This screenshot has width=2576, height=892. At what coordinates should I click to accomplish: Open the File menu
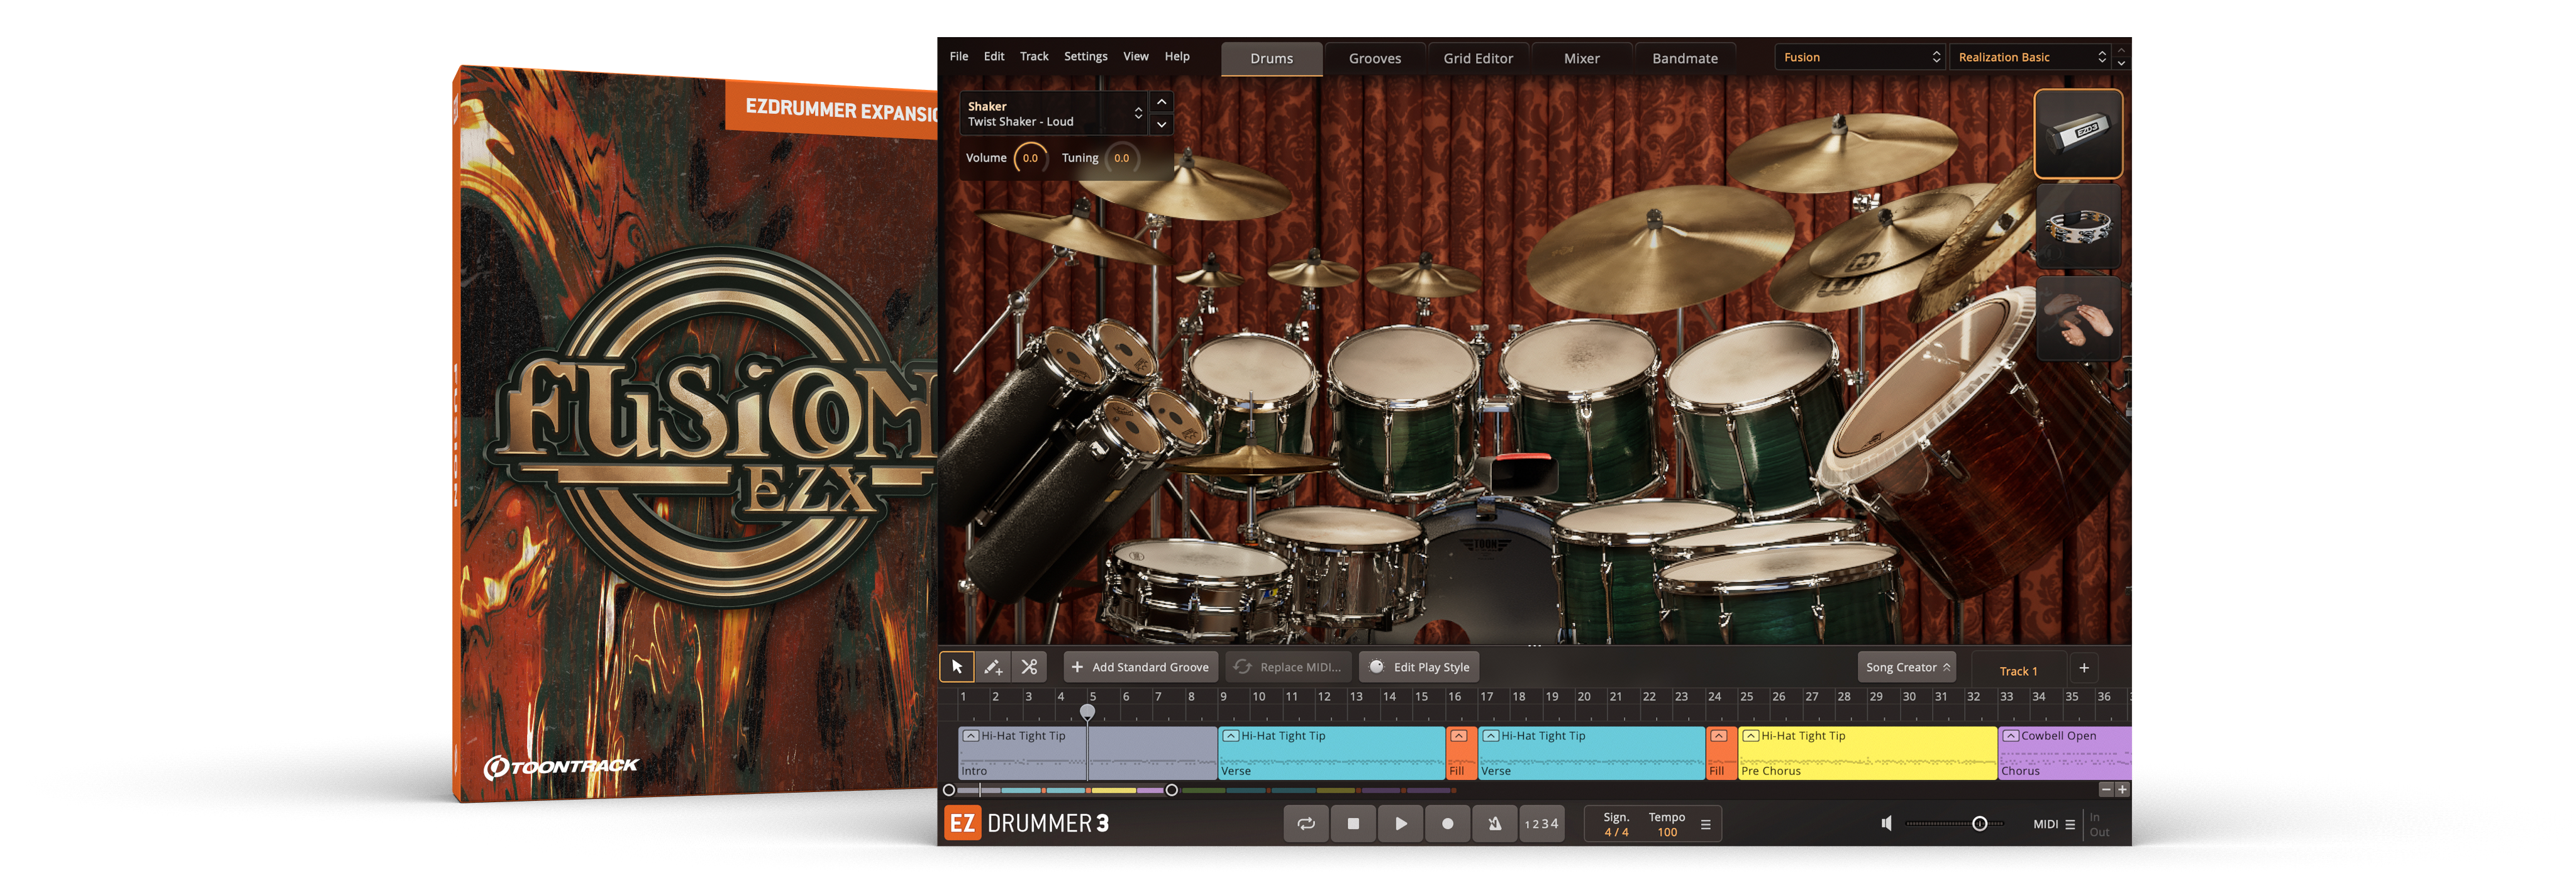[x=958, y=56]
